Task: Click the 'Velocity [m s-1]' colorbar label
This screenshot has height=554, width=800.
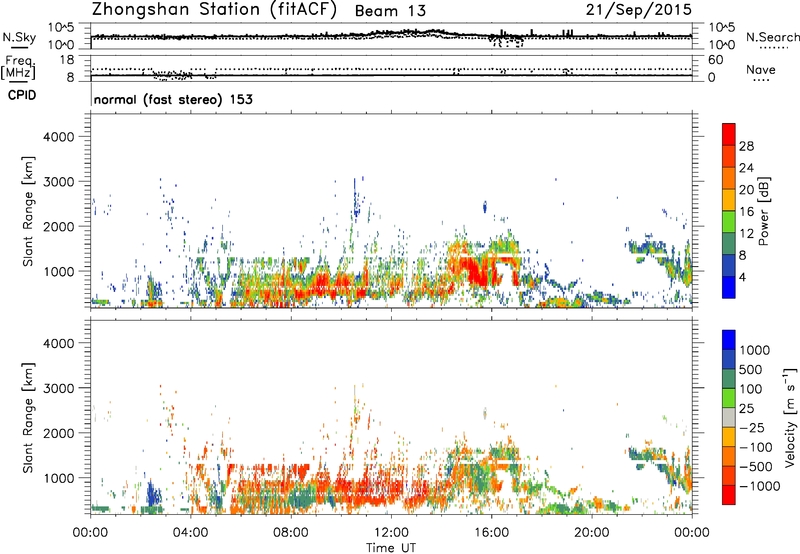Action: tap(790, 417)
